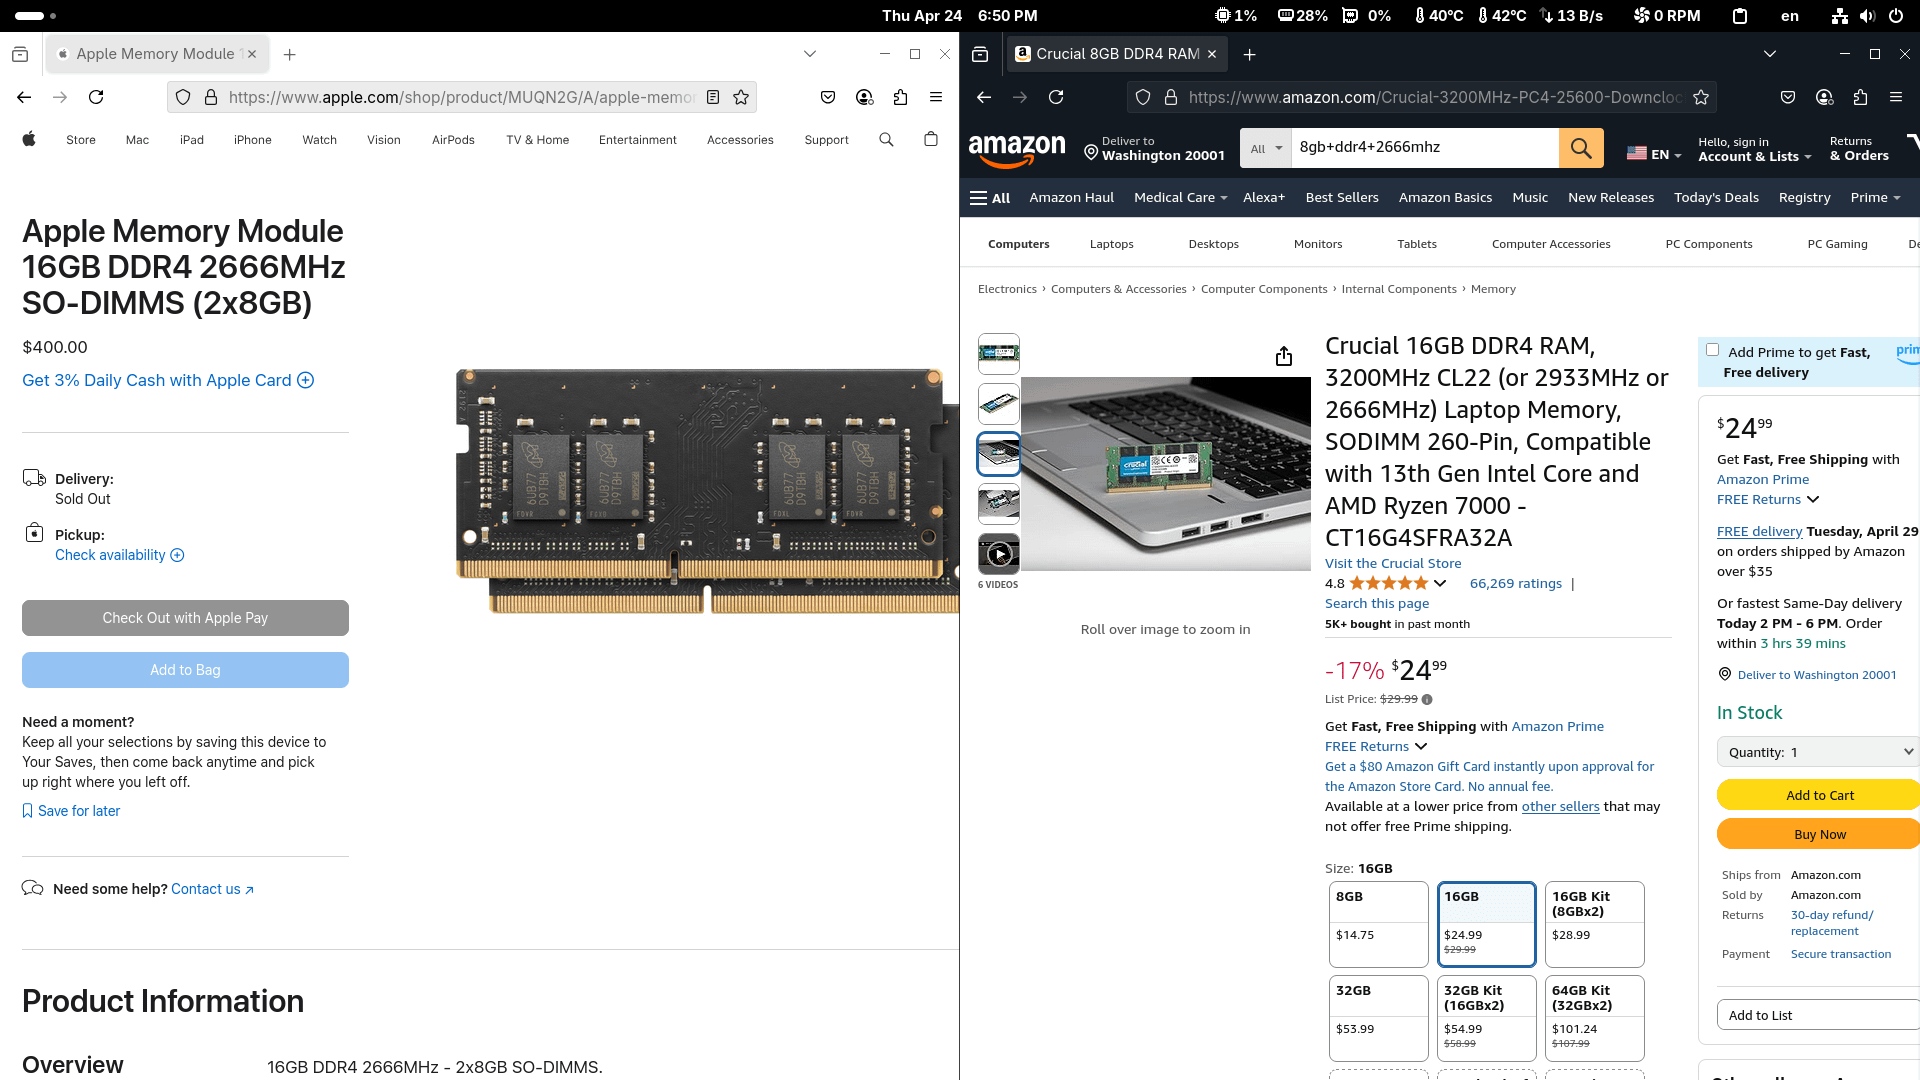The width and height of the screenshot is (1920, 1080).
Task: Open clipboard icon in system top bar
Action: [x=1740, y=16]
